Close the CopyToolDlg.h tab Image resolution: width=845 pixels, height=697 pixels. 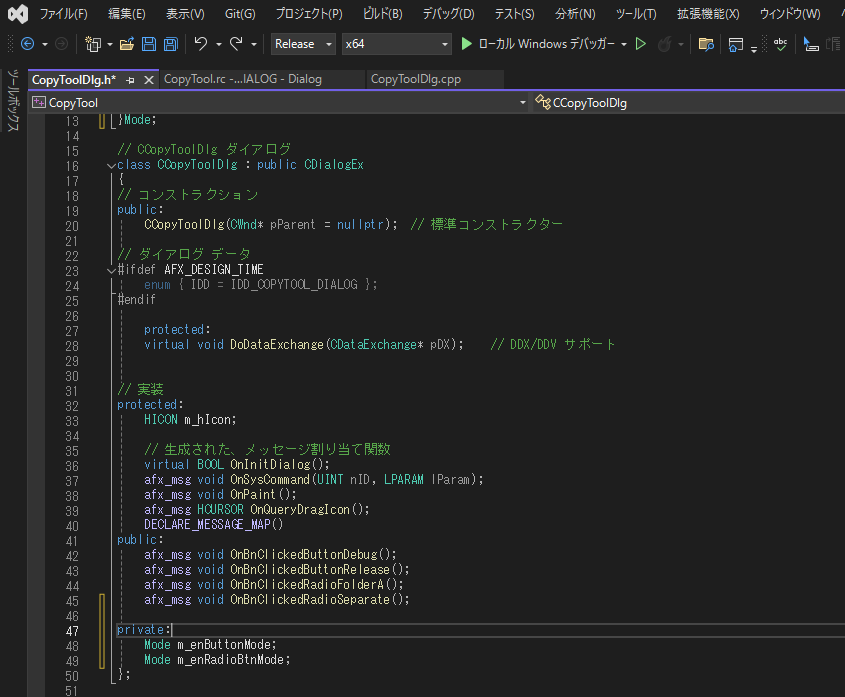point(148,79)
